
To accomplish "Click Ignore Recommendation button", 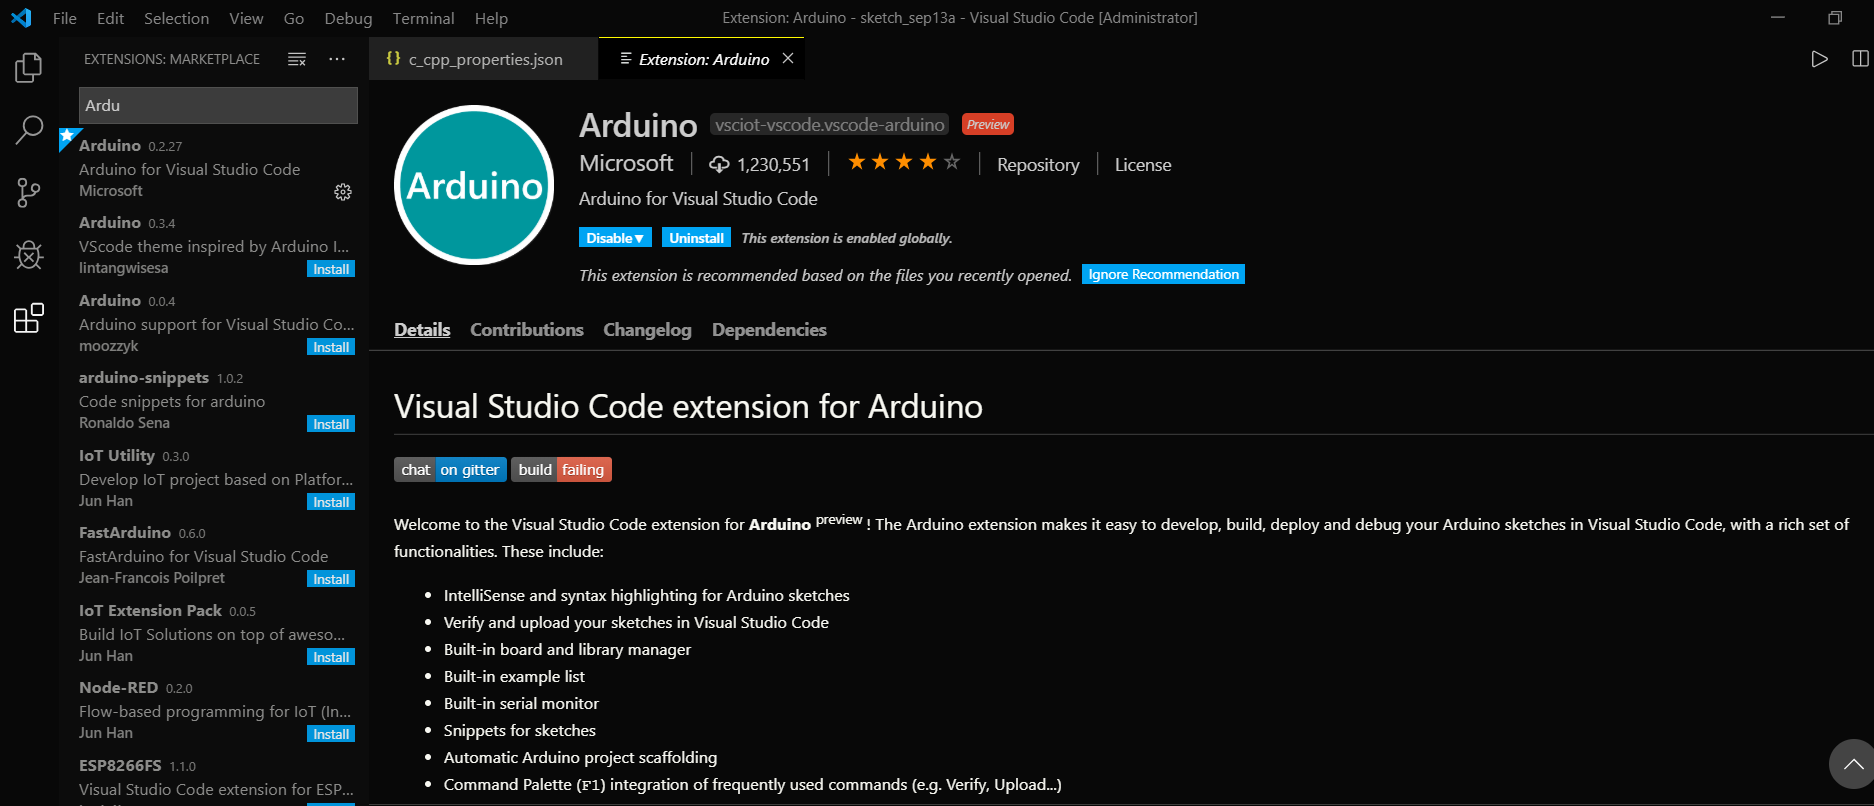I will click(x=1163, y=274).
